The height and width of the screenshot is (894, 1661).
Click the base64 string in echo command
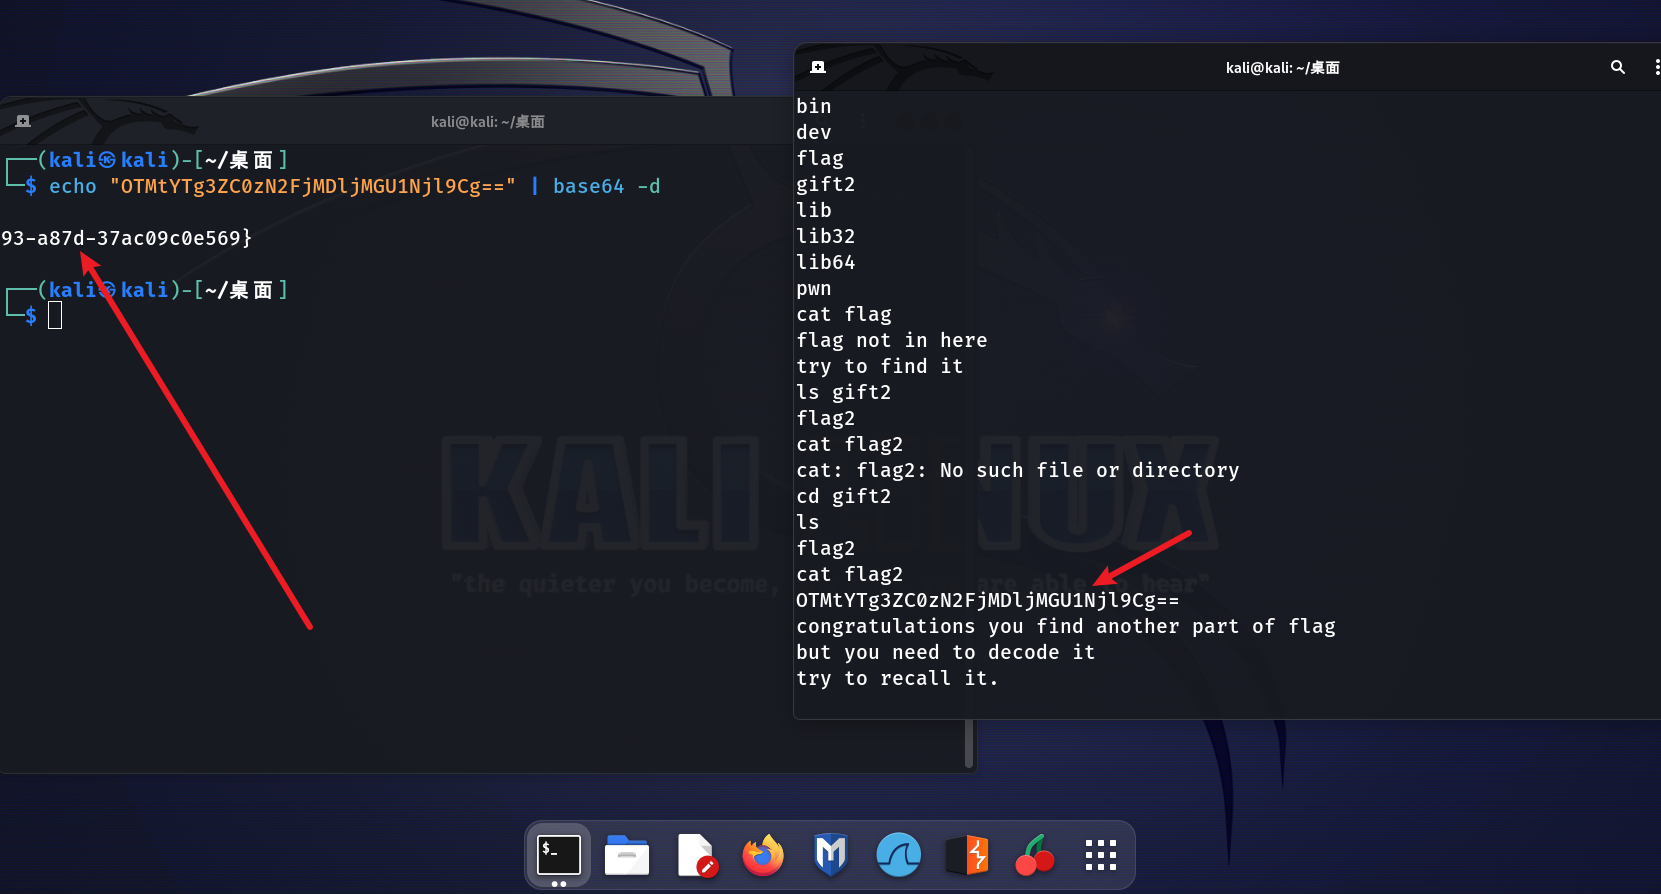(313, 186)
